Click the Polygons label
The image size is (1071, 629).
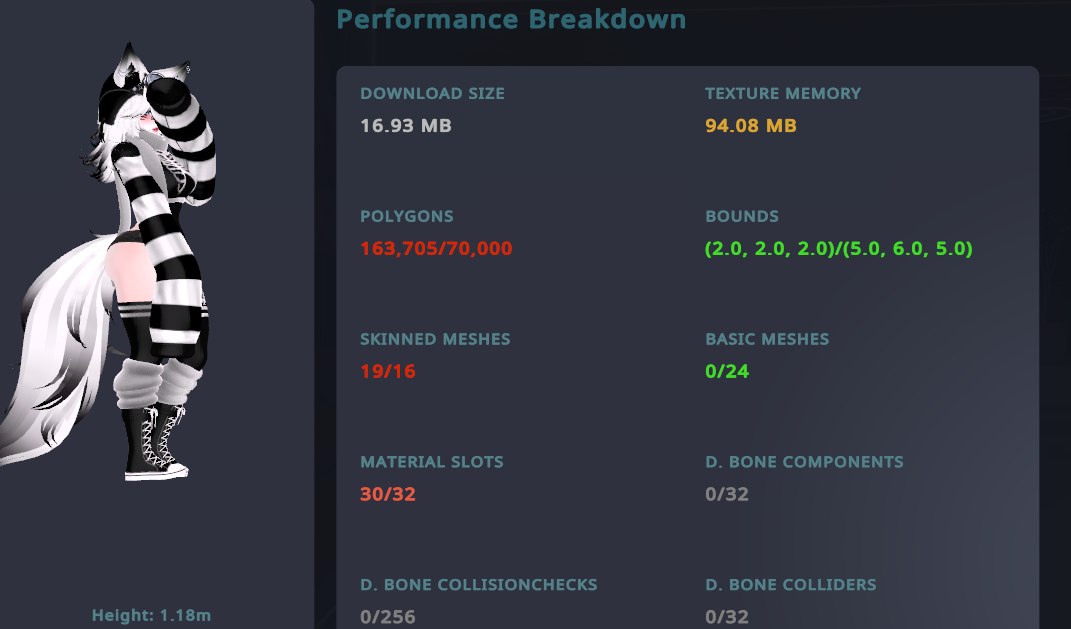pos(406,217)
